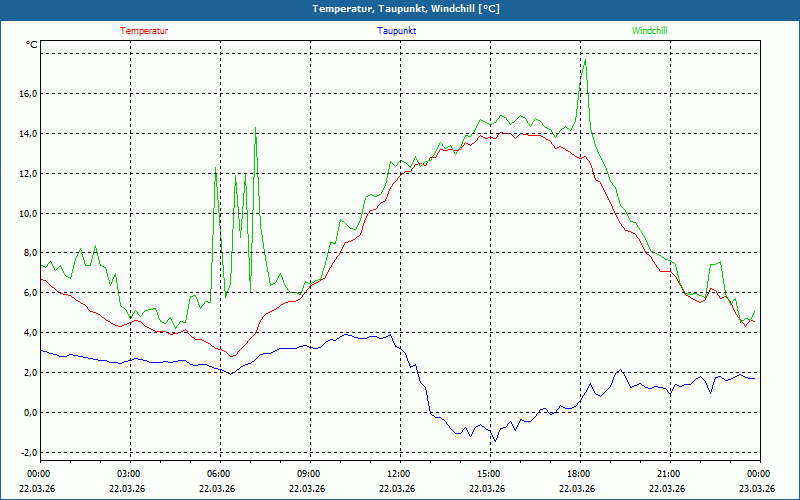The width and height of the screenshot is (800, 500).
Task: Select the 14,0 y-axis tick label
Action: pyautogui.click(x=27, y=133)
